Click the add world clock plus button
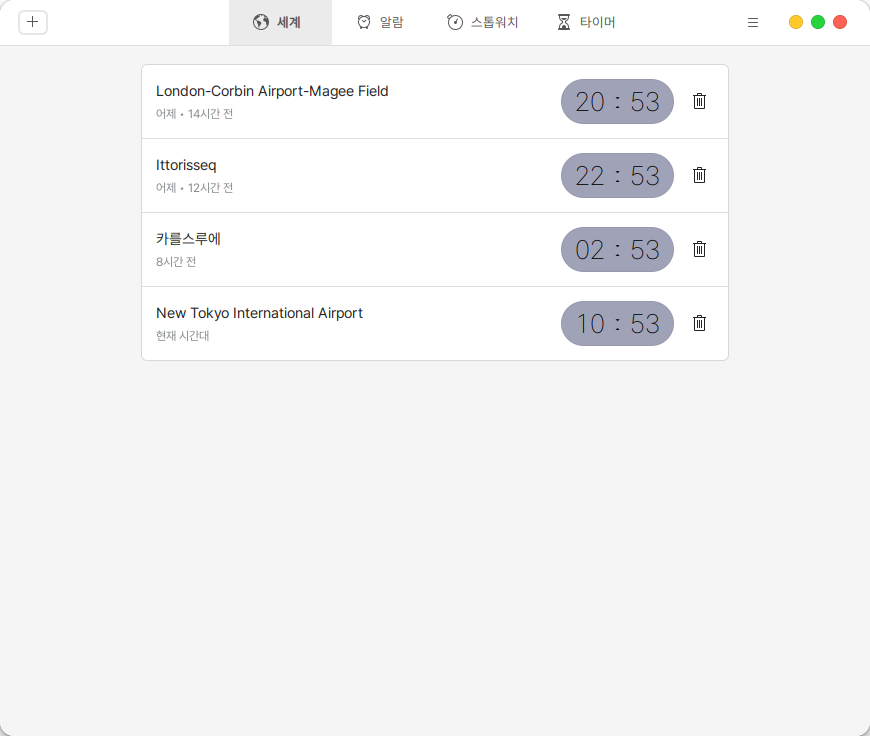 point(33,22)
